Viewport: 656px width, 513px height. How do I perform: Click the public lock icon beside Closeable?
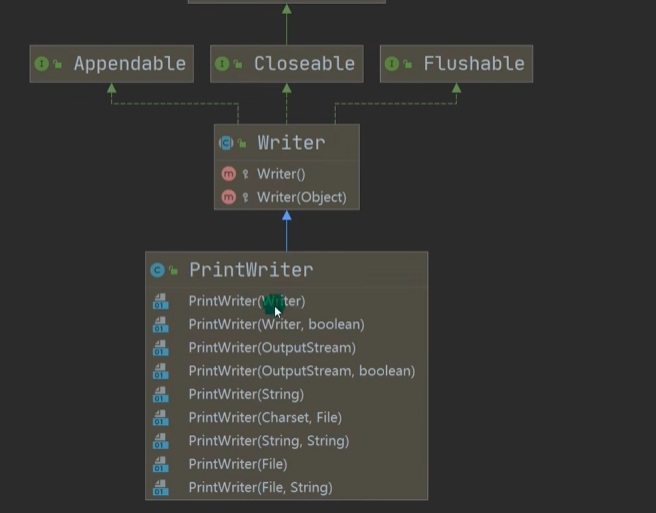(238, 64)
